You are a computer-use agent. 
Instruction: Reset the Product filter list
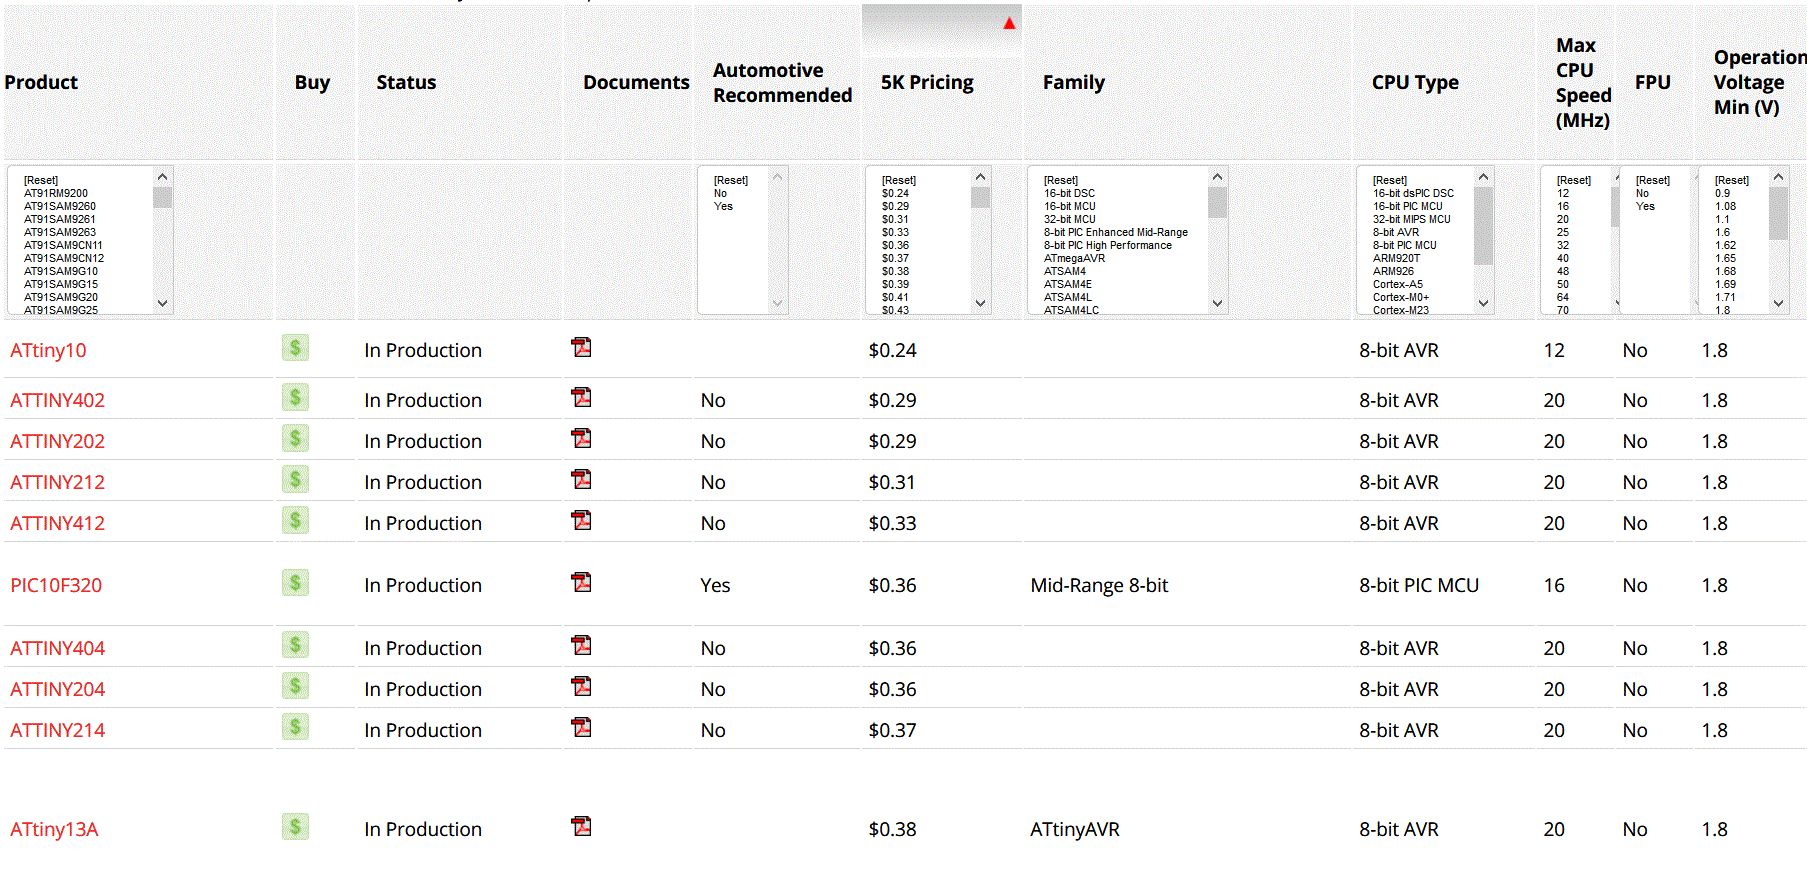click(x=41, y=181)
